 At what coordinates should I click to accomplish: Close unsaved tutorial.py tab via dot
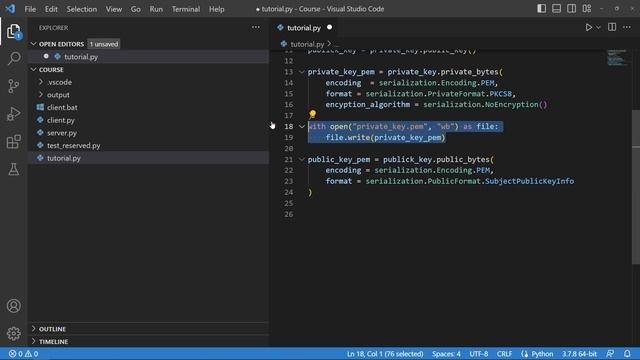click(329, 27)
